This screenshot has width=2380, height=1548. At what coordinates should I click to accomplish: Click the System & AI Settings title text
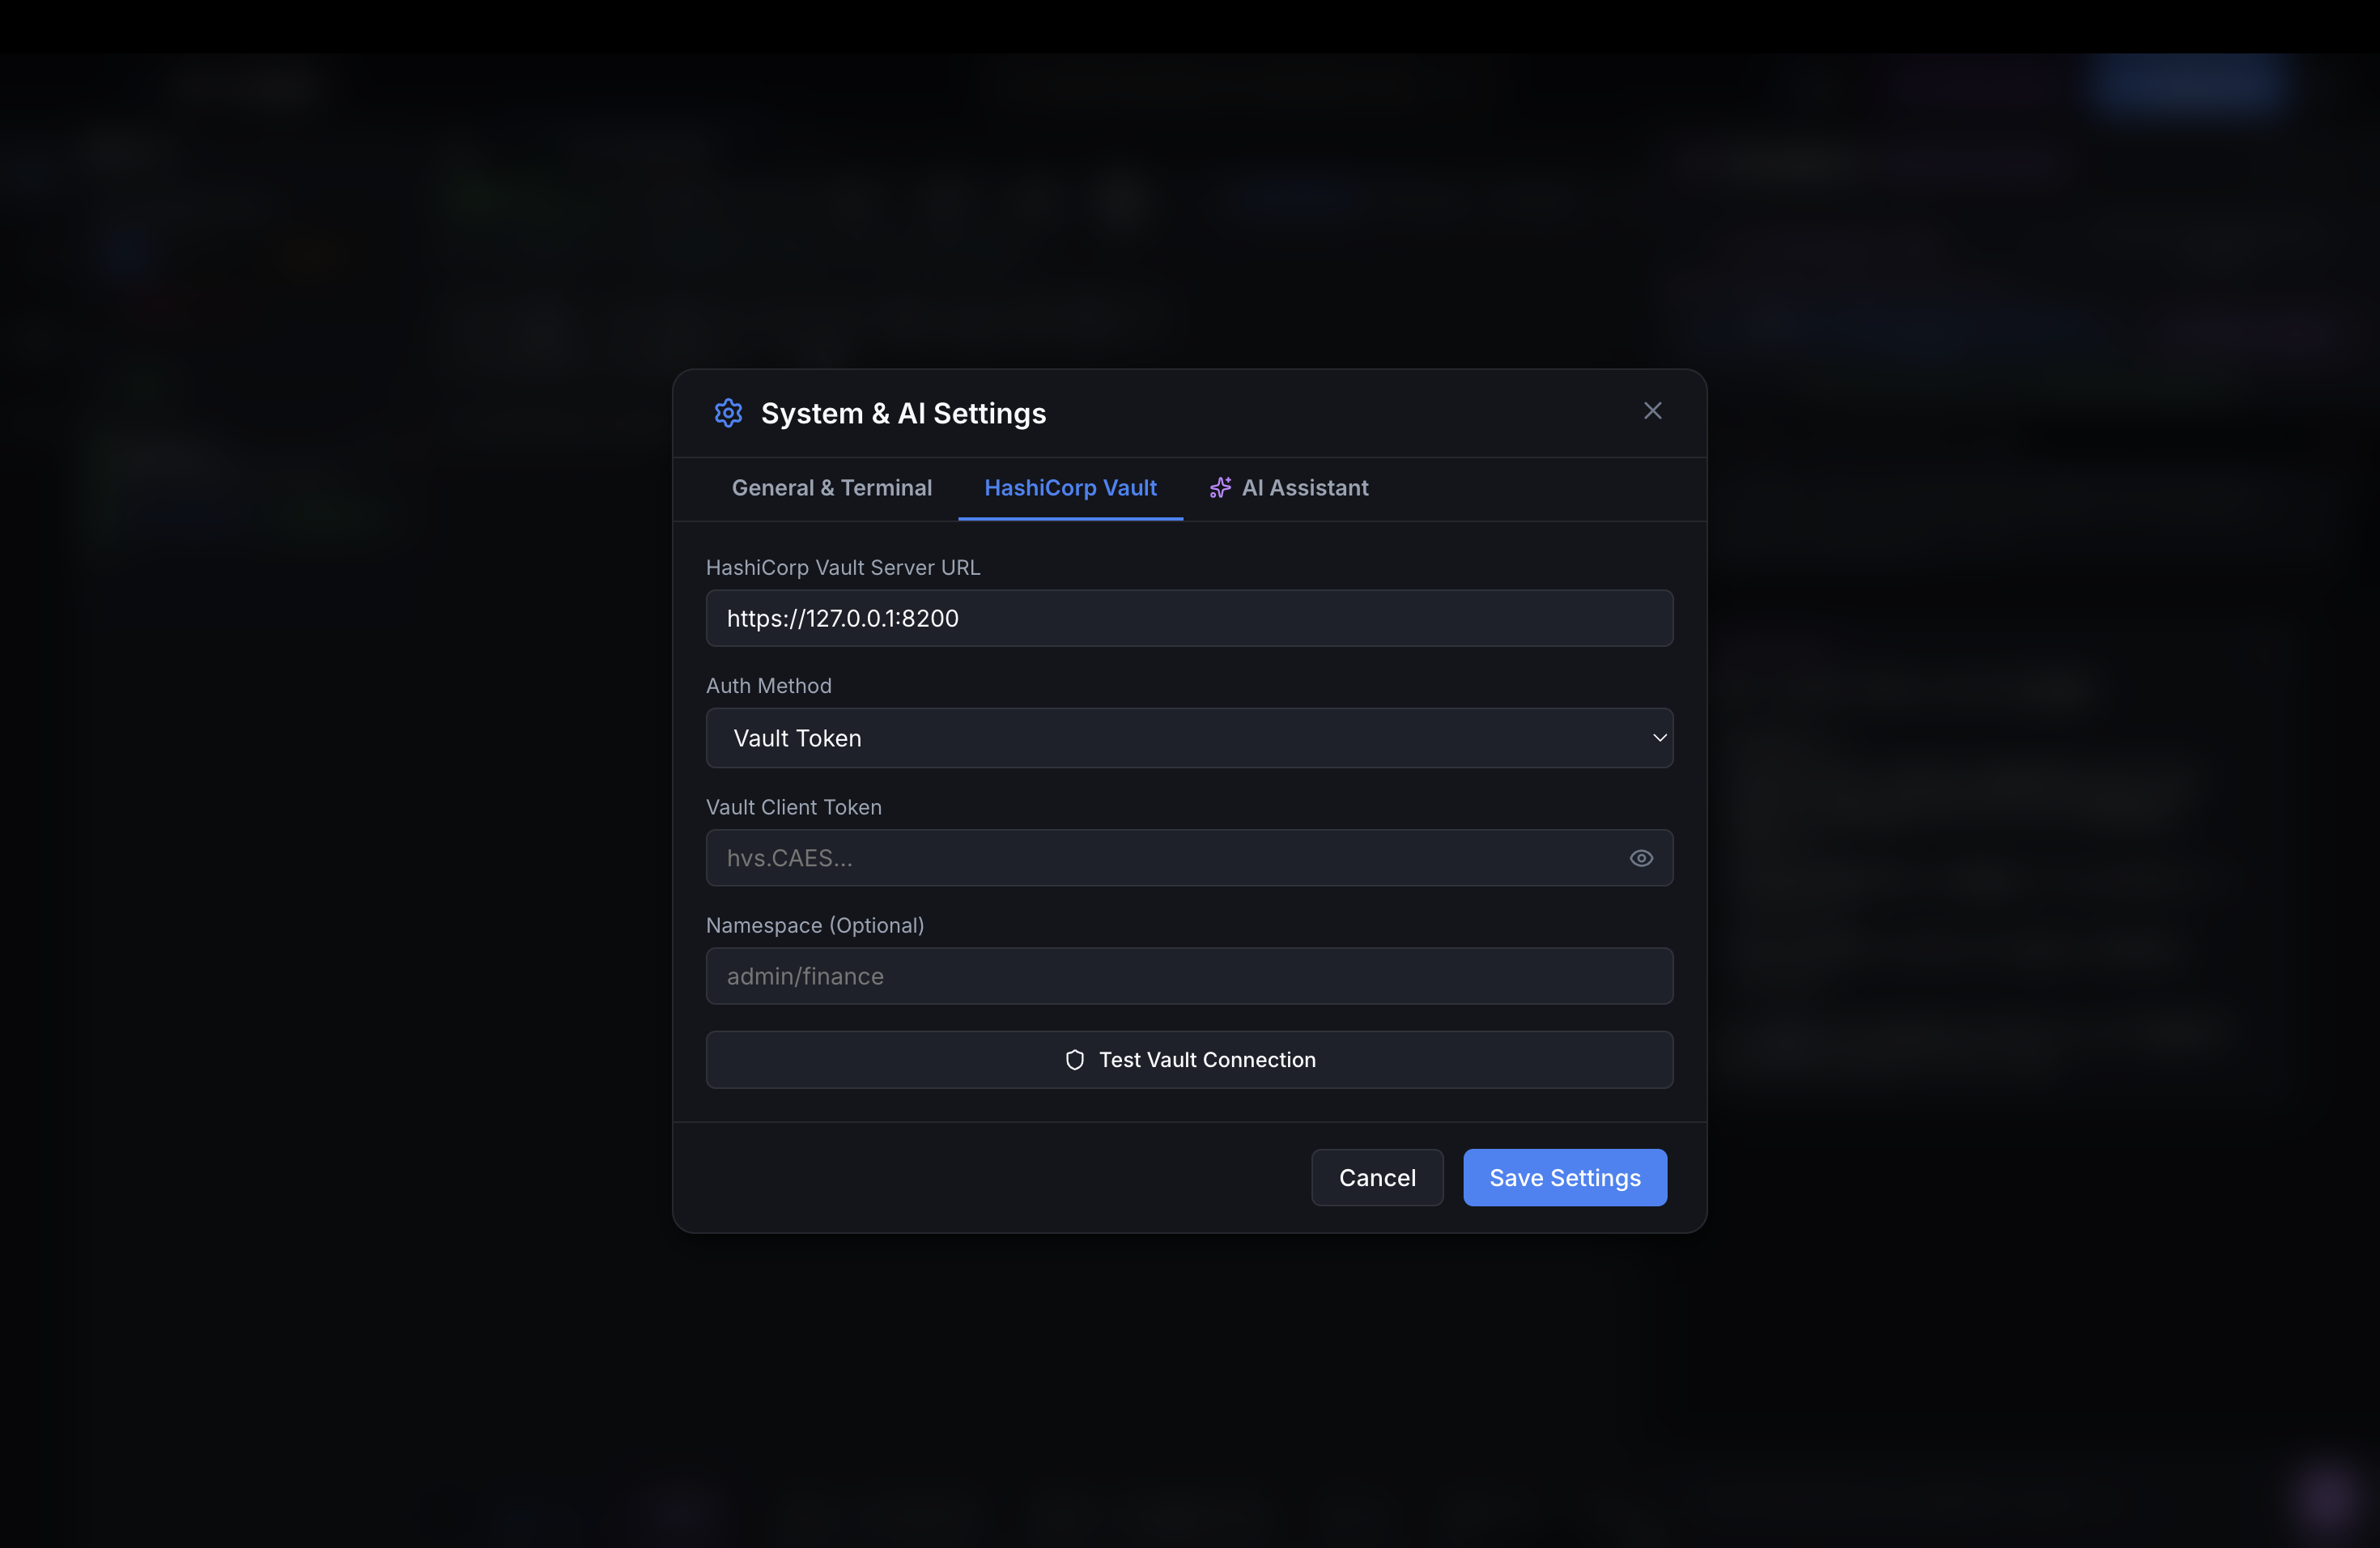(x=903, y=413)
